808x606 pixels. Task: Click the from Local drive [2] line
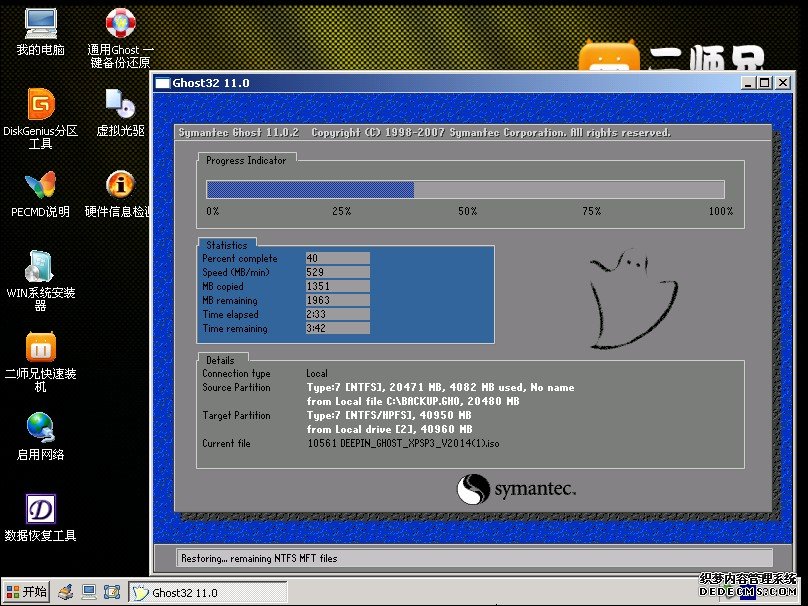click(x=390, y=429)
